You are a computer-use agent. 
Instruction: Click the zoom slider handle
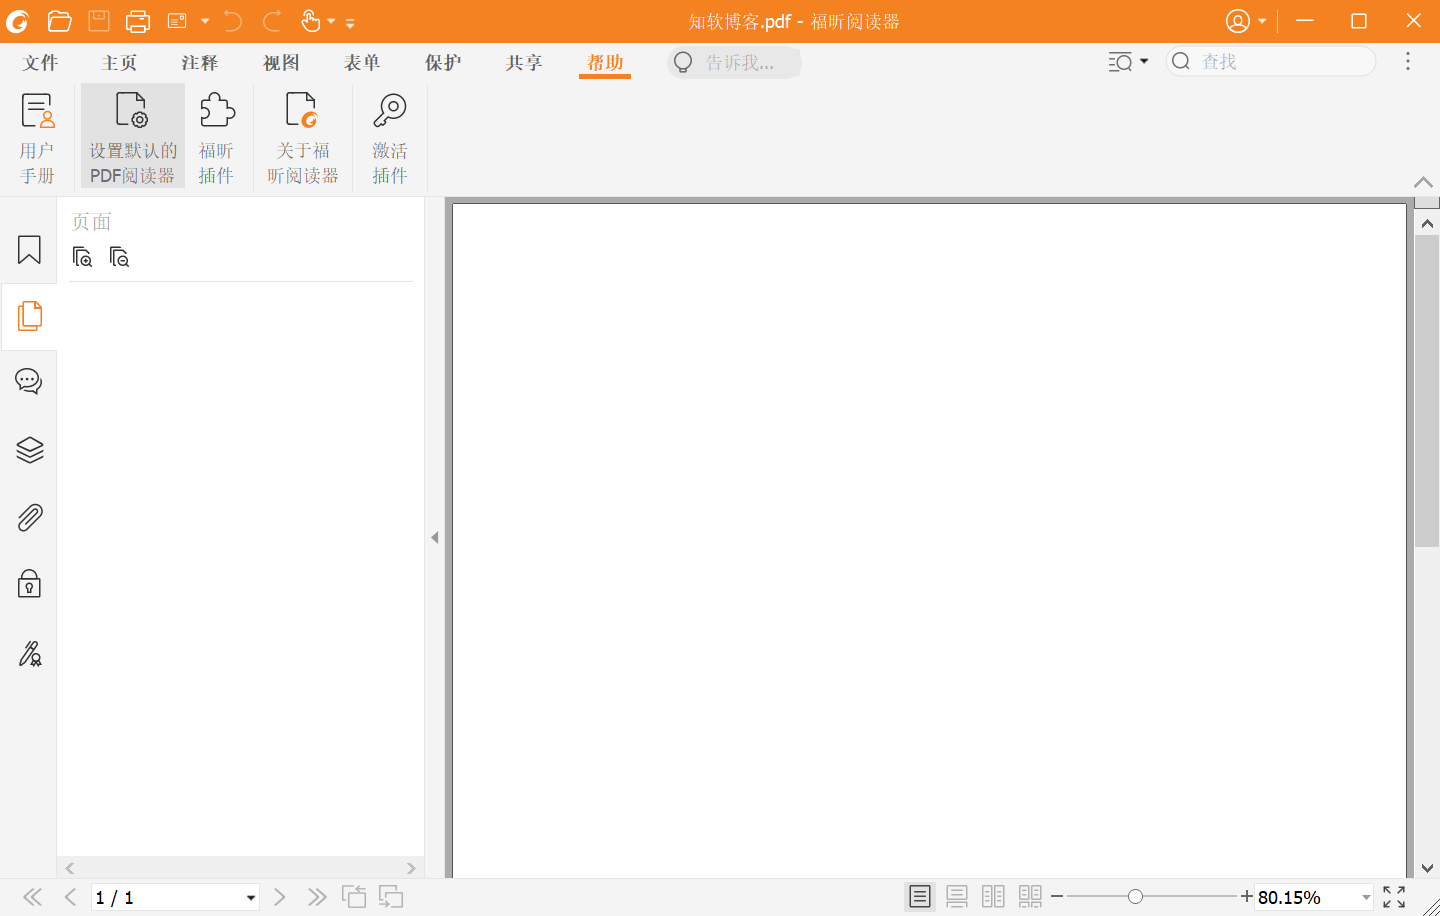coord(1136,897)
